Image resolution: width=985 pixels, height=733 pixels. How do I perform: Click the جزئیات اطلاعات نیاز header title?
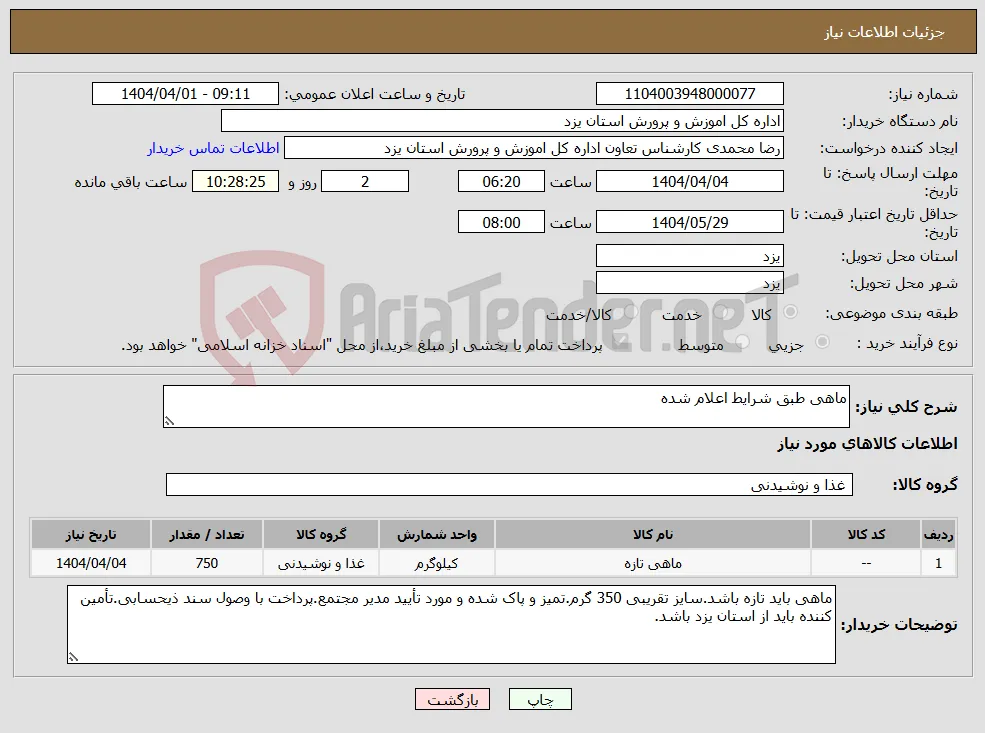coord(884,32)
